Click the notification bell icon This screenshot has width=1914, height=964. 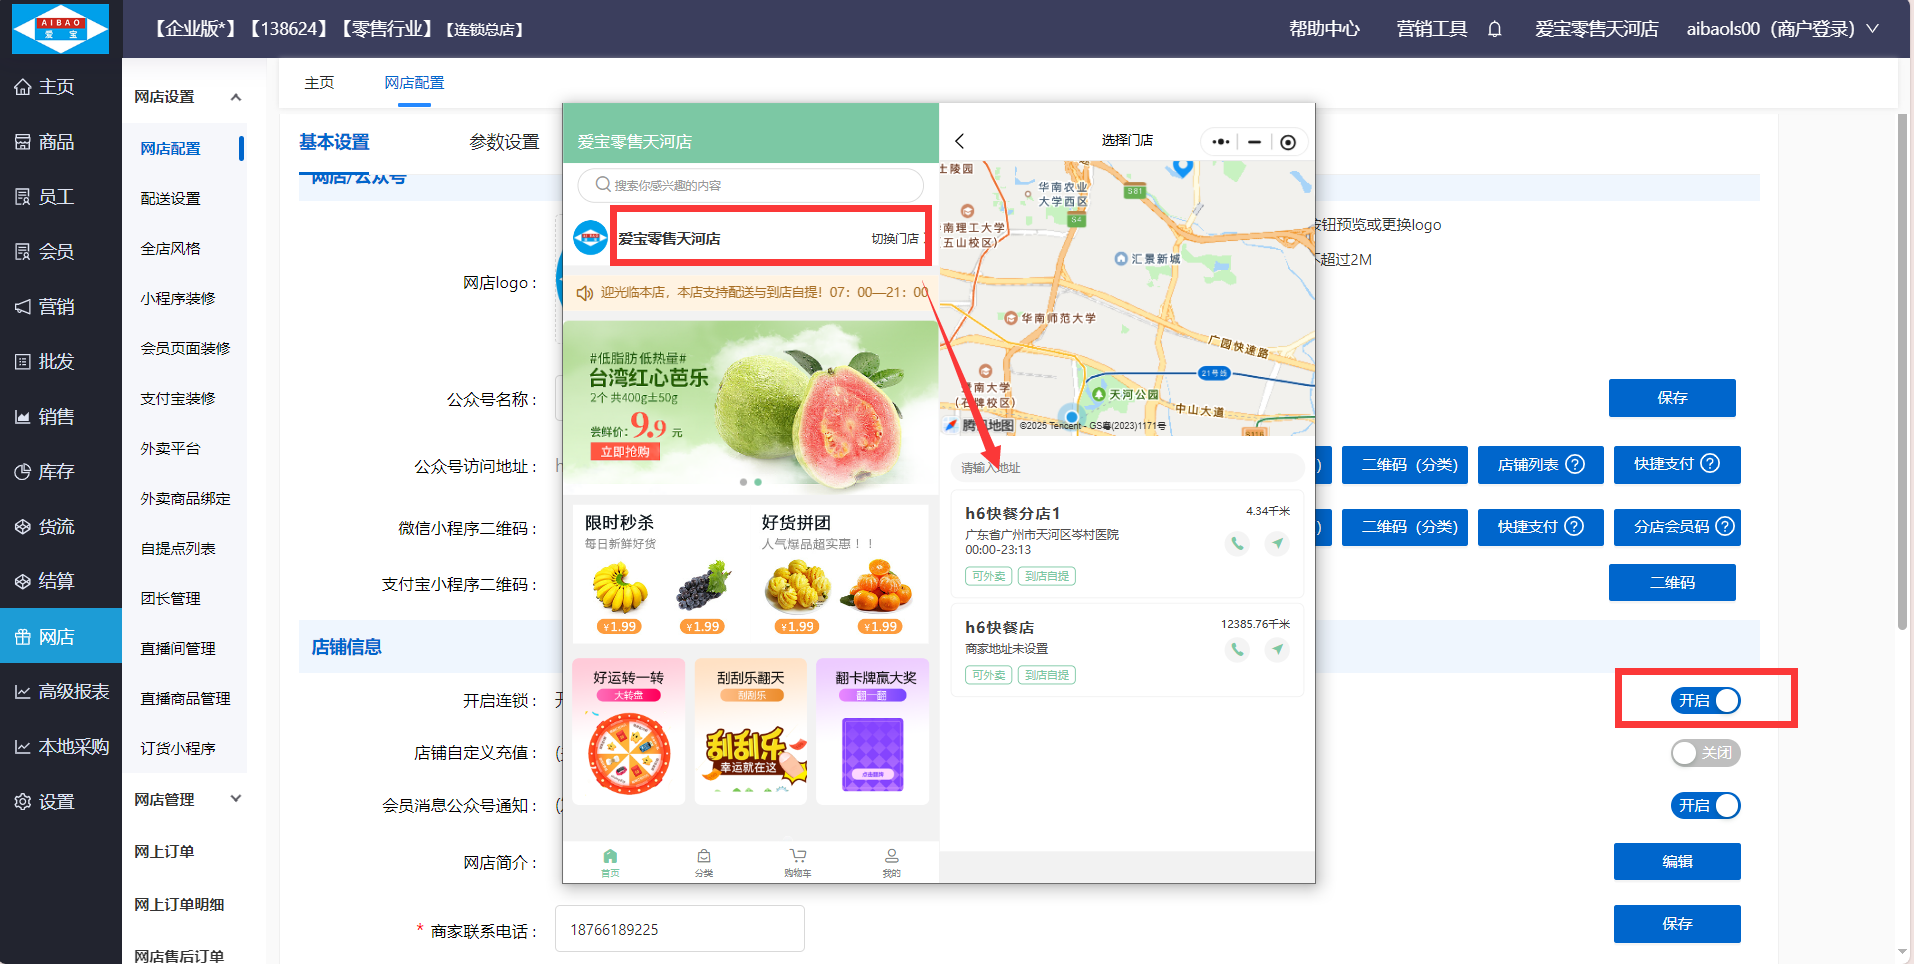pos(1494,29)
